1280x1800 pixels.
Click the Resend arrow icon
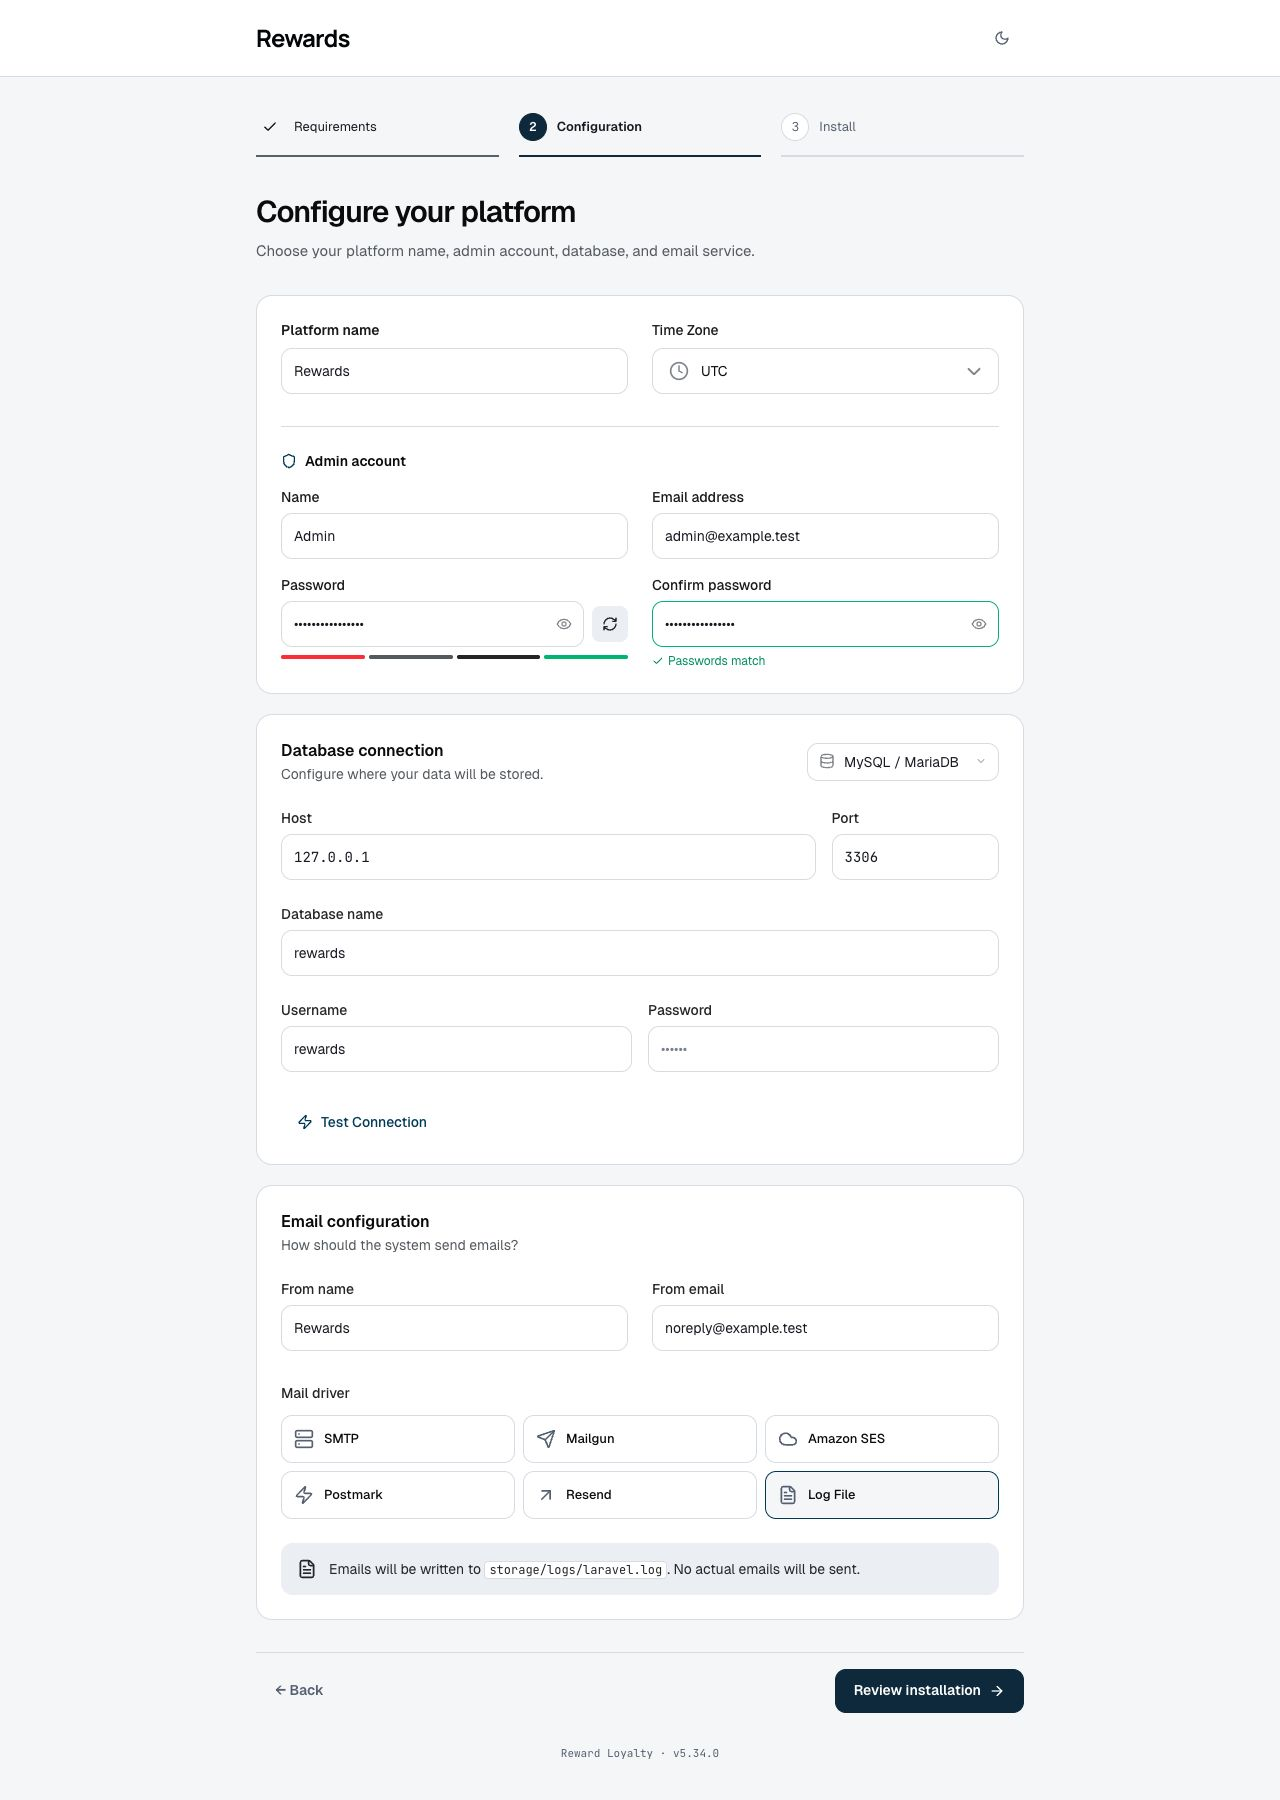tap(546, 1495)
